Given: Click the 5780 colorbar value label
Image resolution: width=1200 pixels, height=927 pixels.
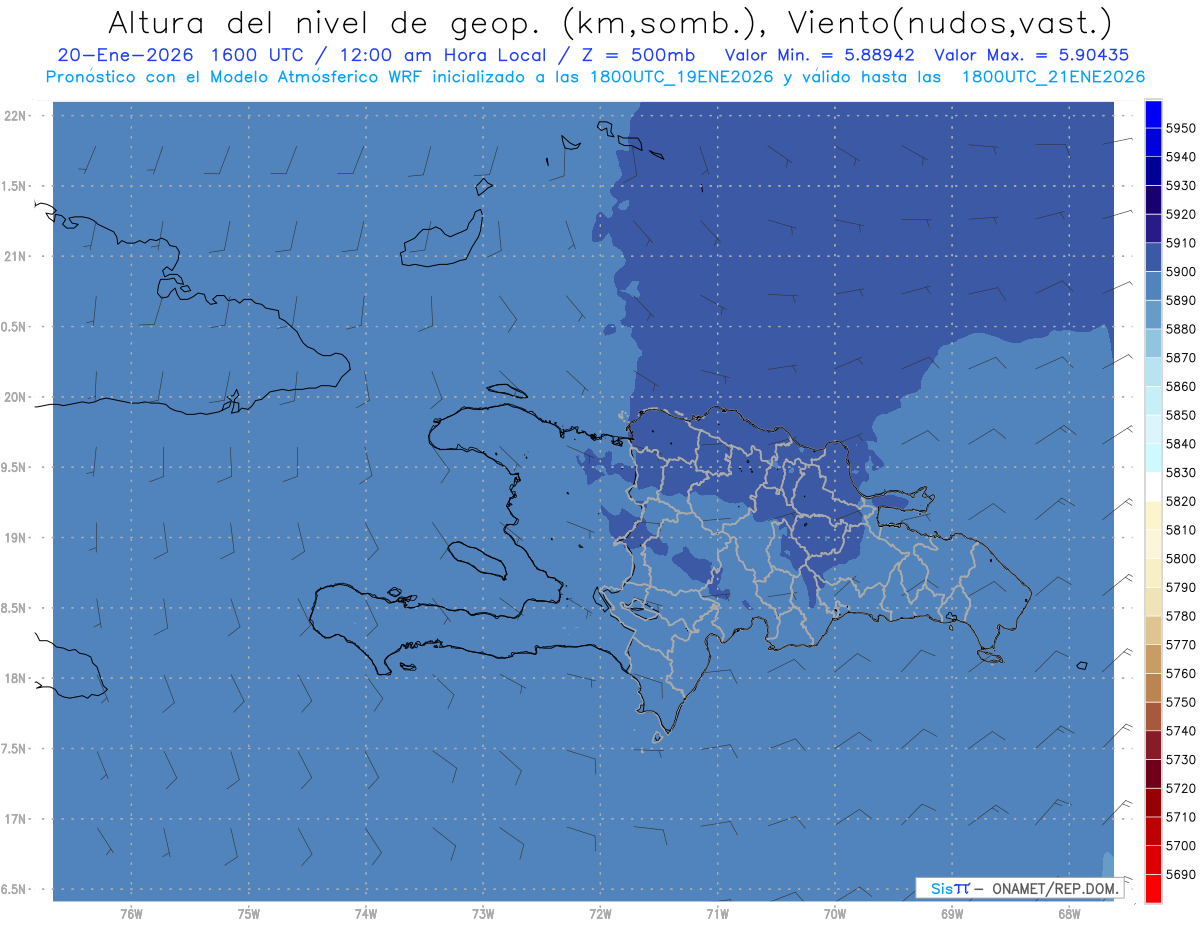Looking at the screenshot, I should [x=1180, y=616].
